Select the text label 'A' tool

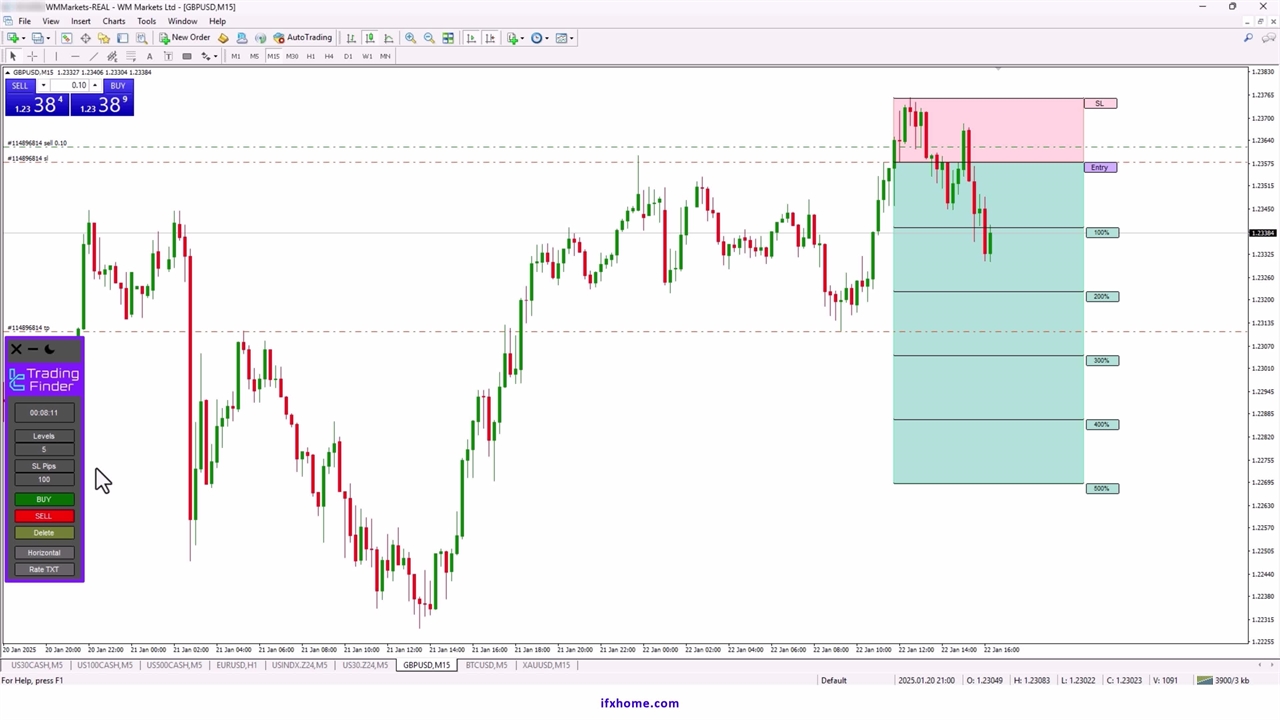pyautogui.click(x=149, y=56)
